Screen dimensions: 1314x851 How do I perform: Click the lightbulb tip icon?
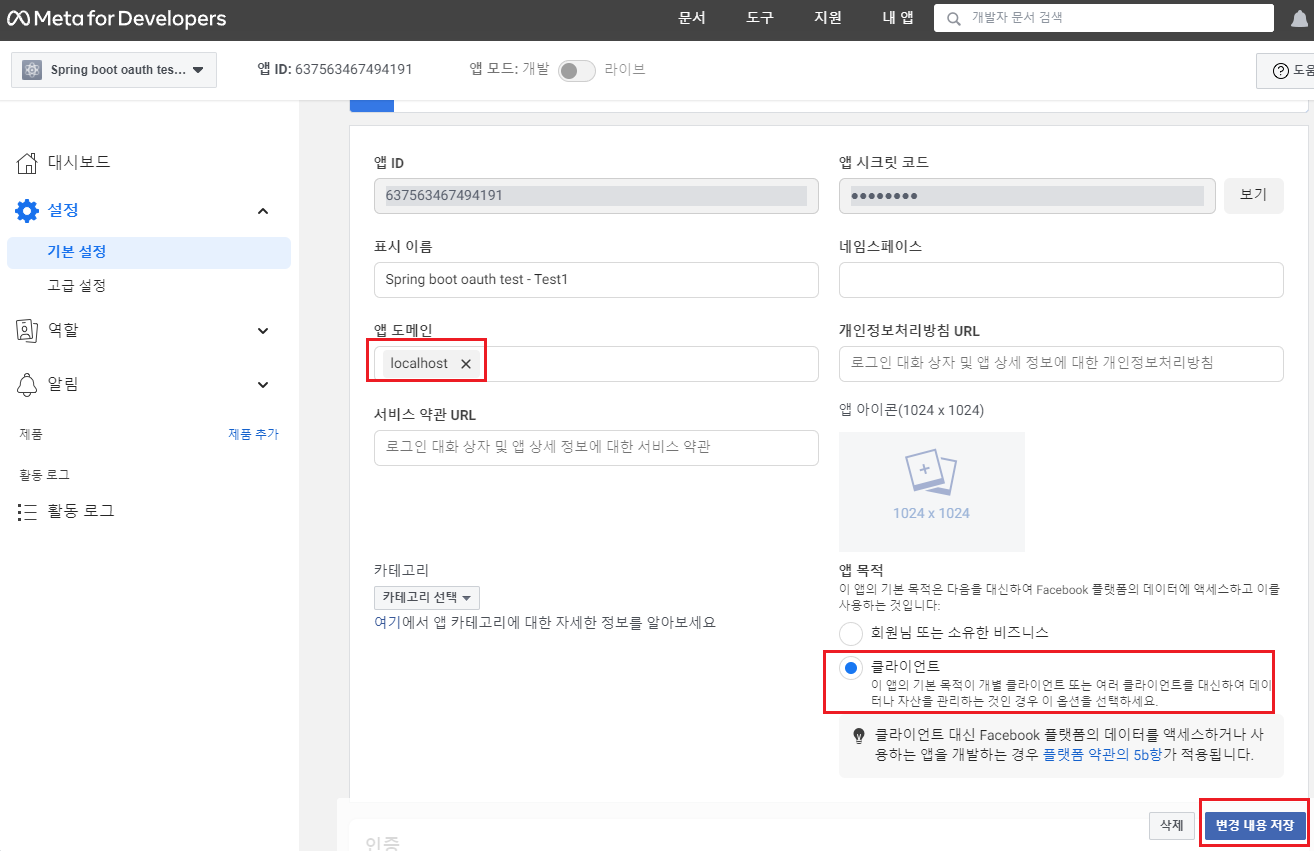(858, 735)
